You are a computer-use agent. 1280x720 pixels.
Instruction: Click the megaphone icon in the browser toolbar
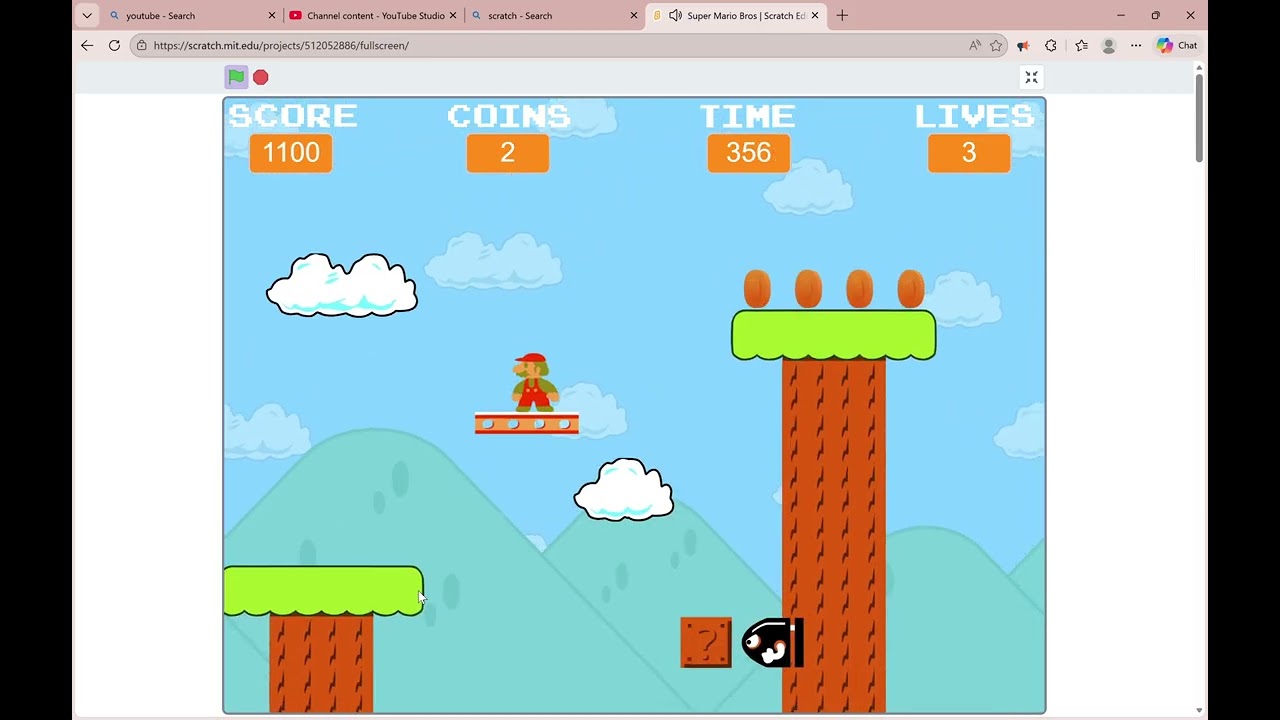[1023, 45]
